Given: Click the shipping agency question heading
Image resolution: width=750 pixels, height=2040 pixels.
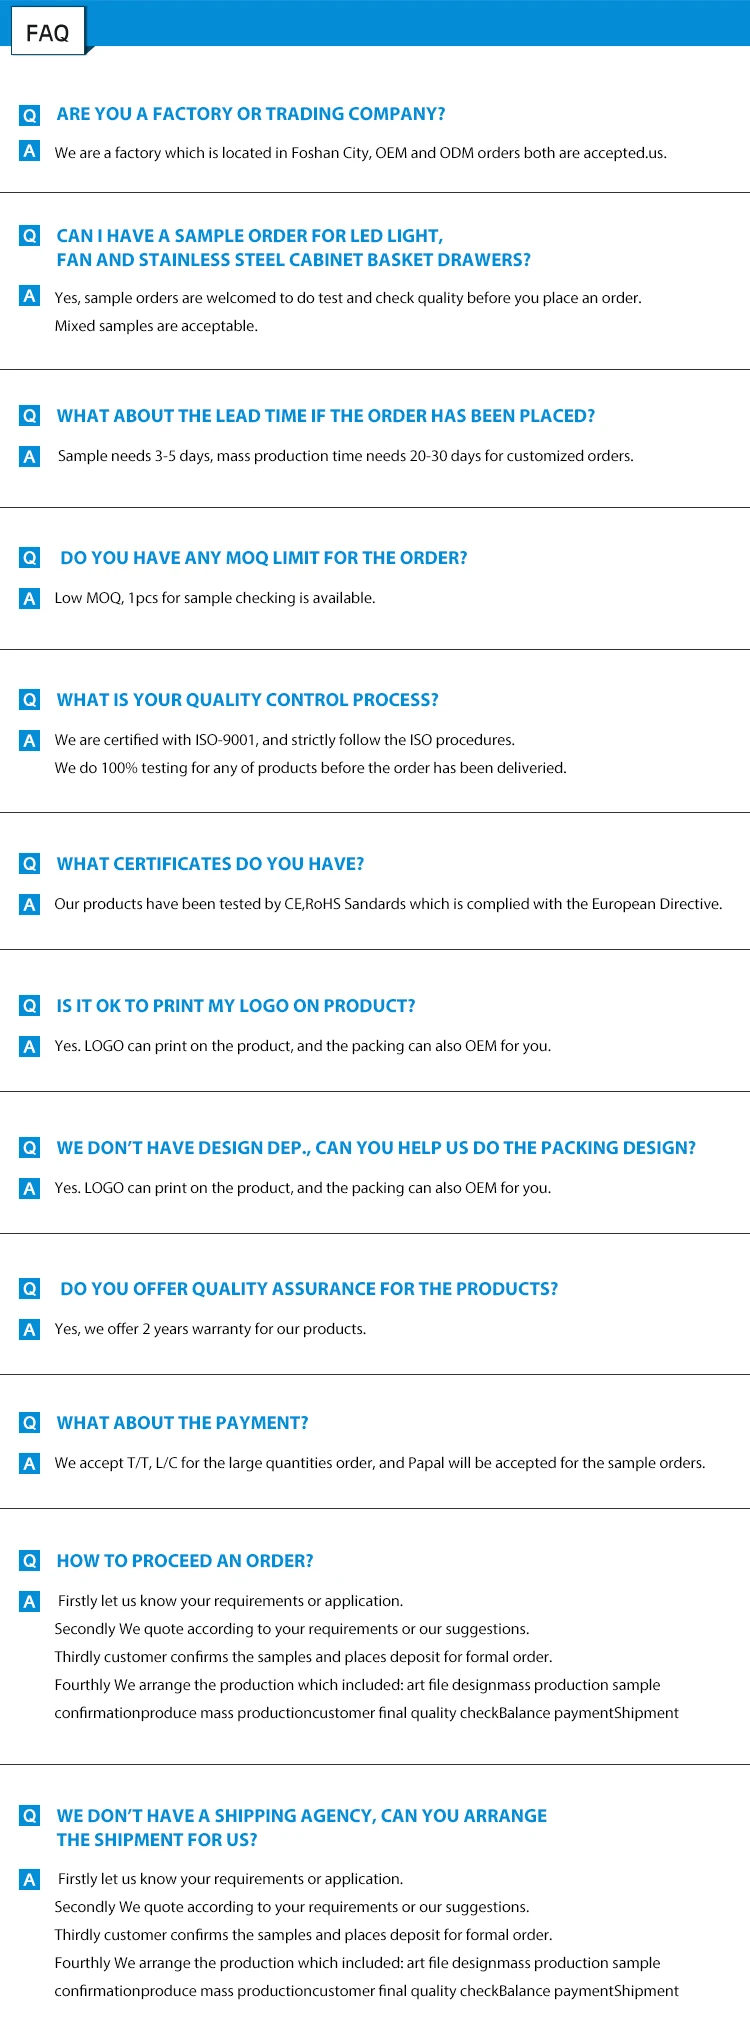Looking at the screenshot, I should pyautogui.click(x=302, y=1828).
